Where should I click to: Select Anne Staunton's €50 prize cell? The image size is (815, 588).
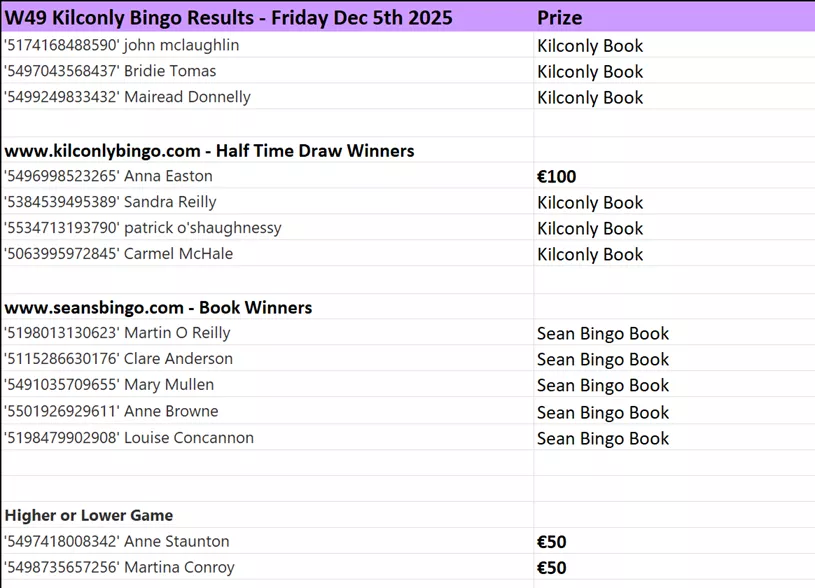[x=552, y=542]
